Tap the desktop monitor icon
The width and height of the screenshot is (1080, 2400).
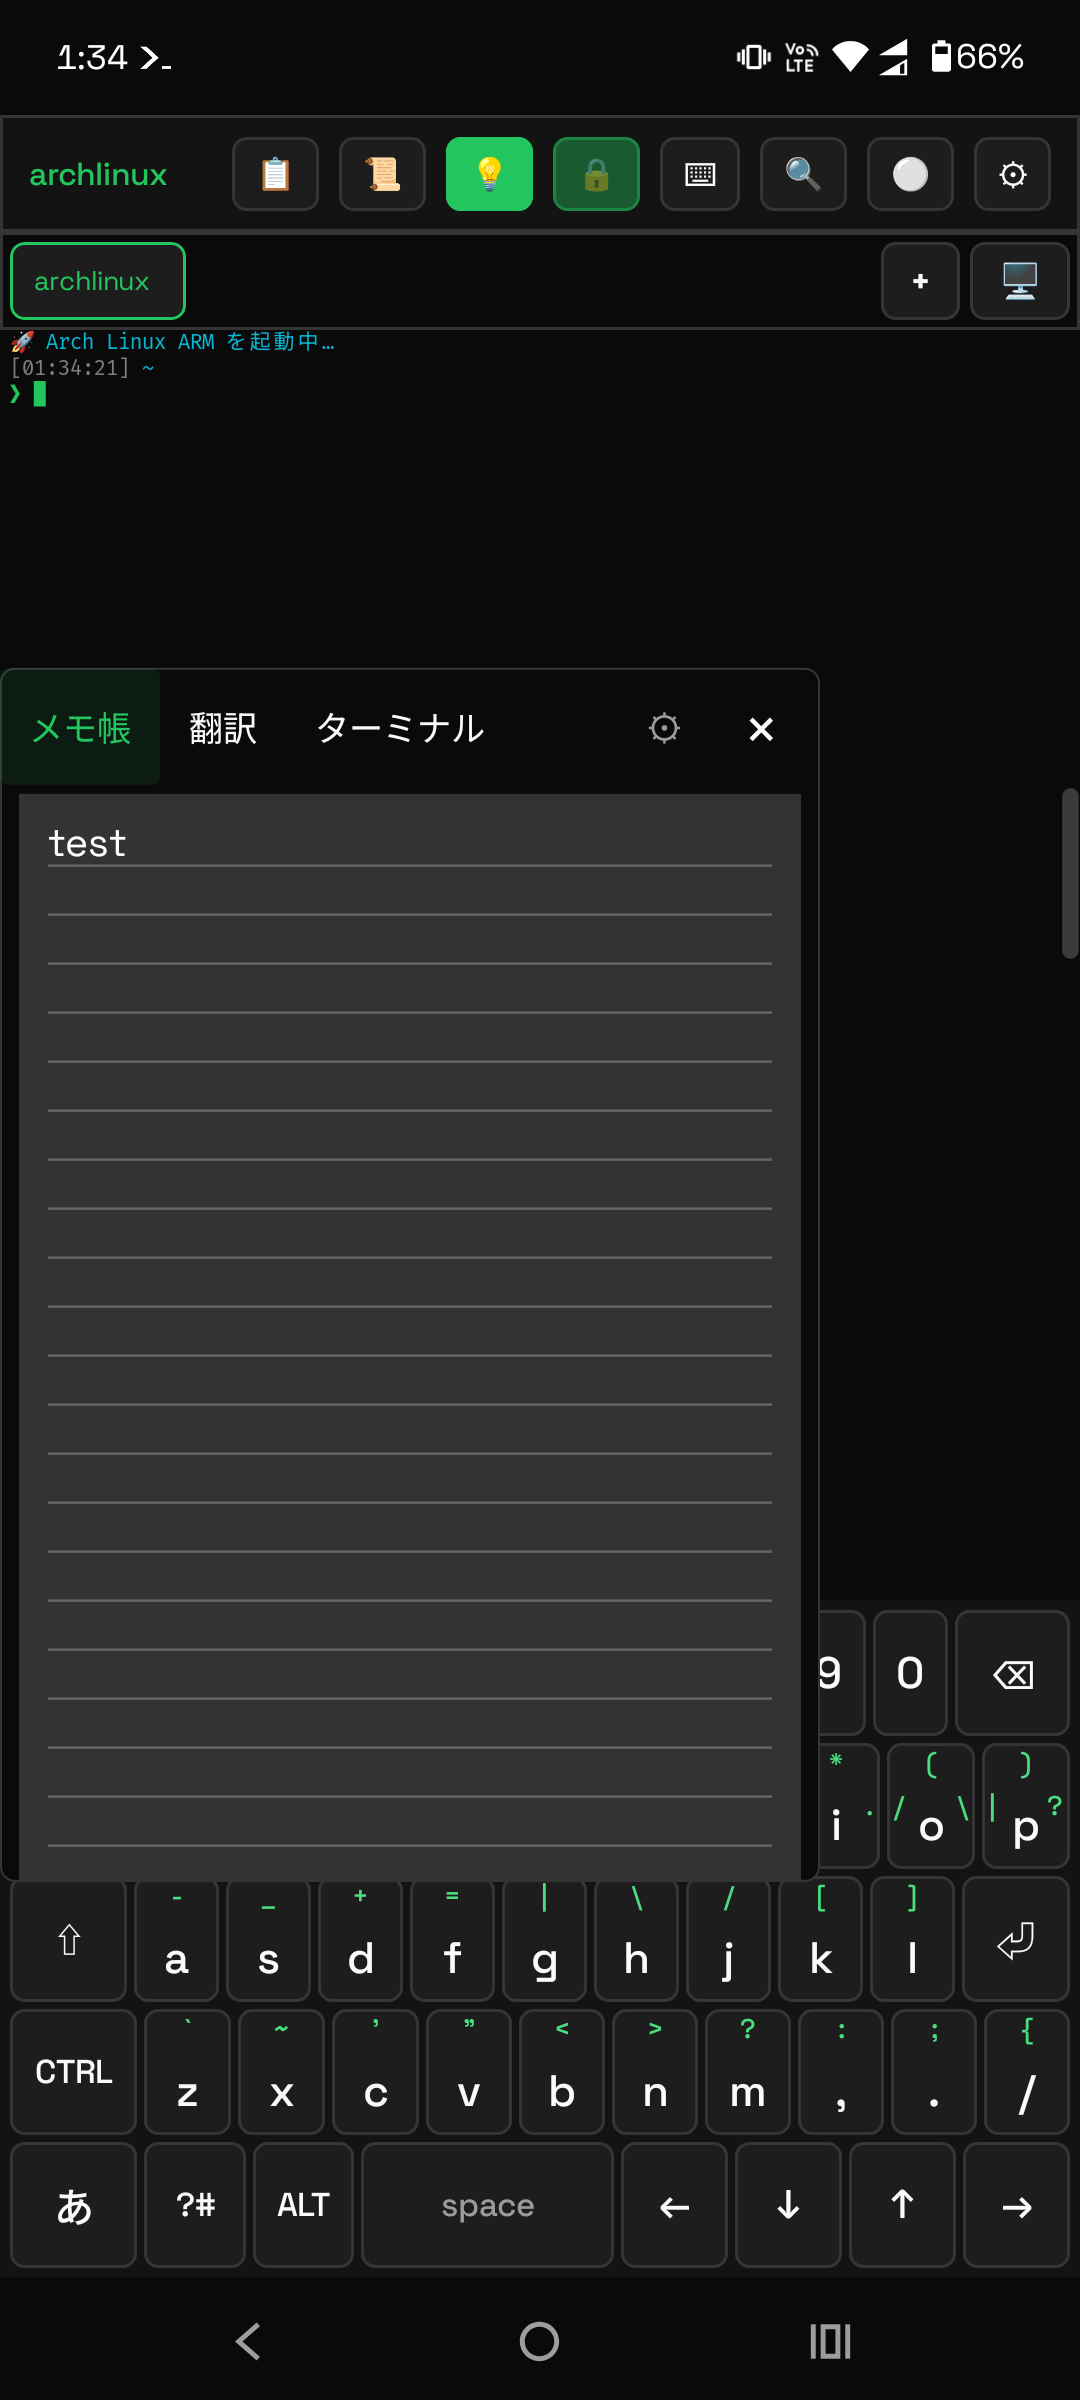click(1020, 281)
